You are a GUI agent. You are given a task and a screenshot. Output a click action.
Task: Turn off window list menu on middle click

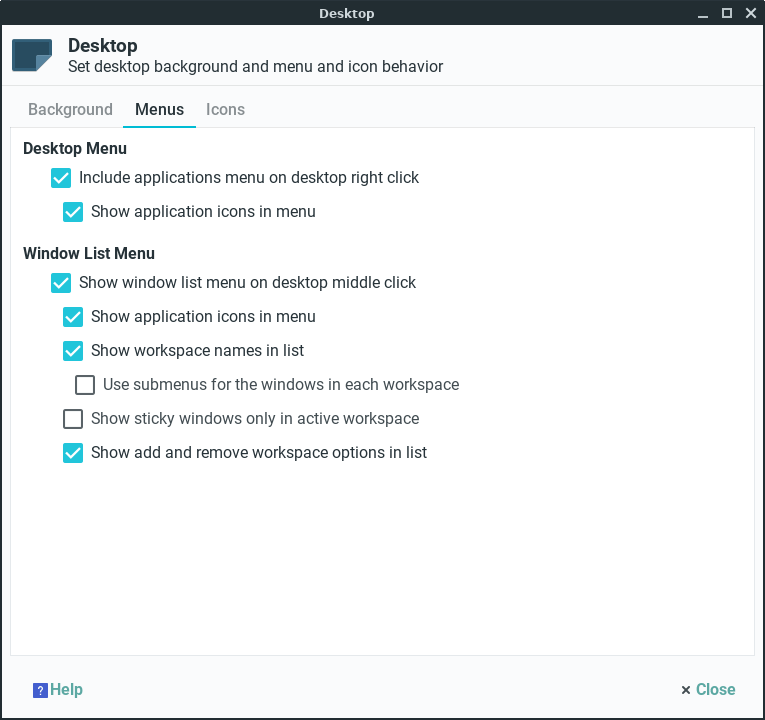(61, 283)
